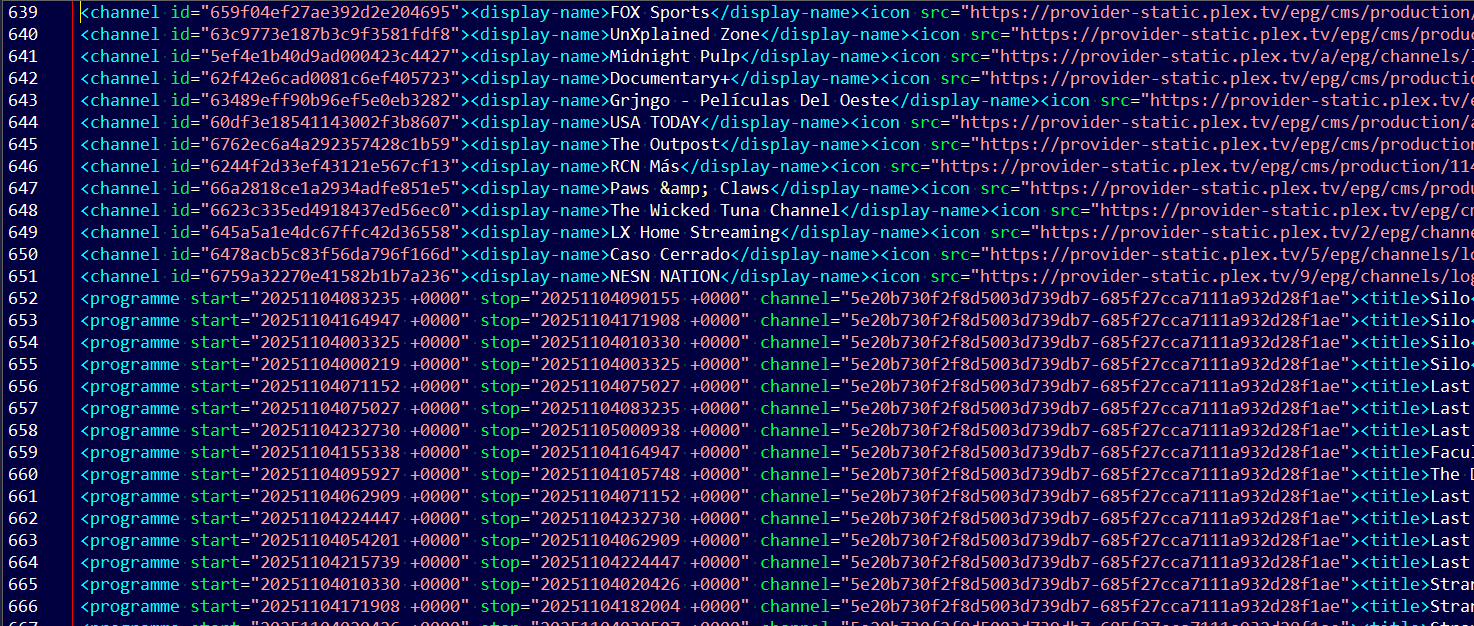Screen dimensions: 1474x626
Task: Click The Wicked Tuna Channel name
Action: tap(724, 211)
